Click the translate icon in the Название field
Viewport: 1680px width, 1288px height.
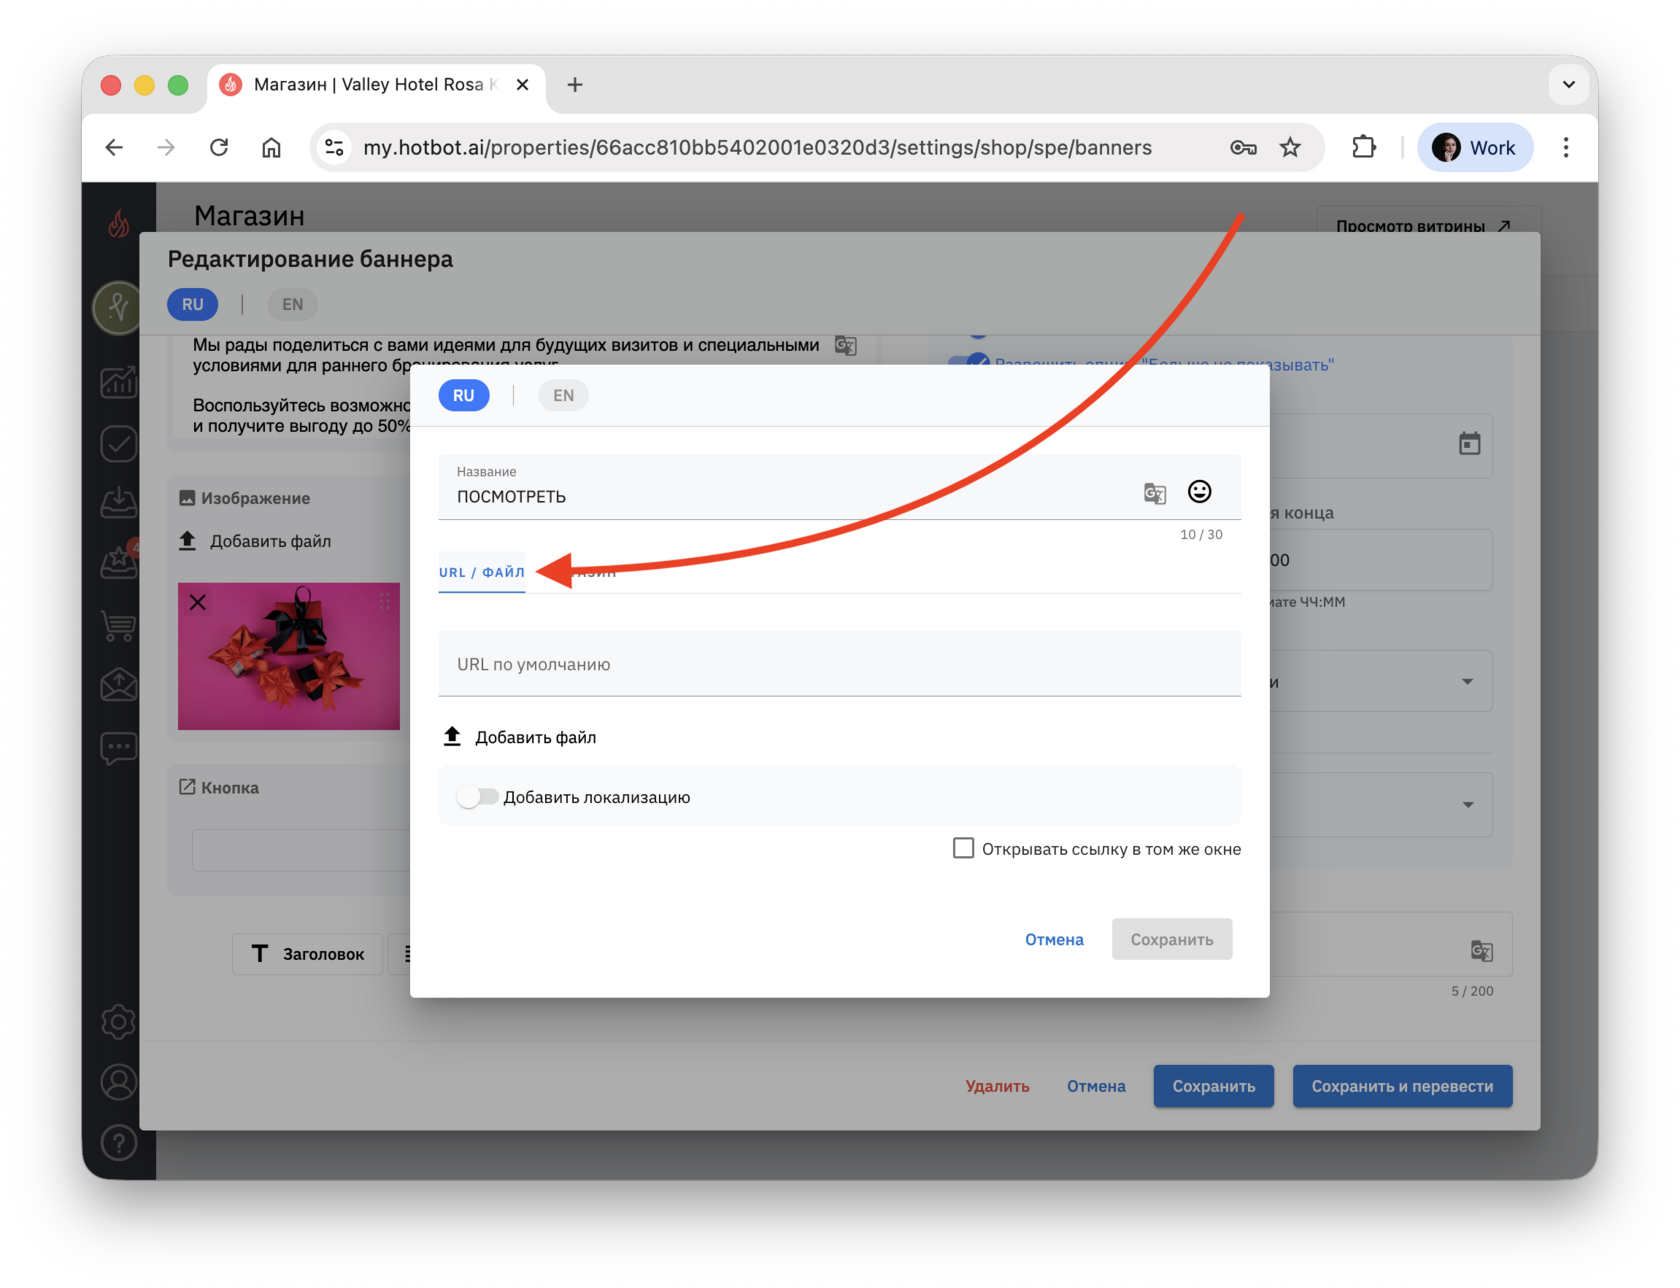click(x=1155, y=493)
